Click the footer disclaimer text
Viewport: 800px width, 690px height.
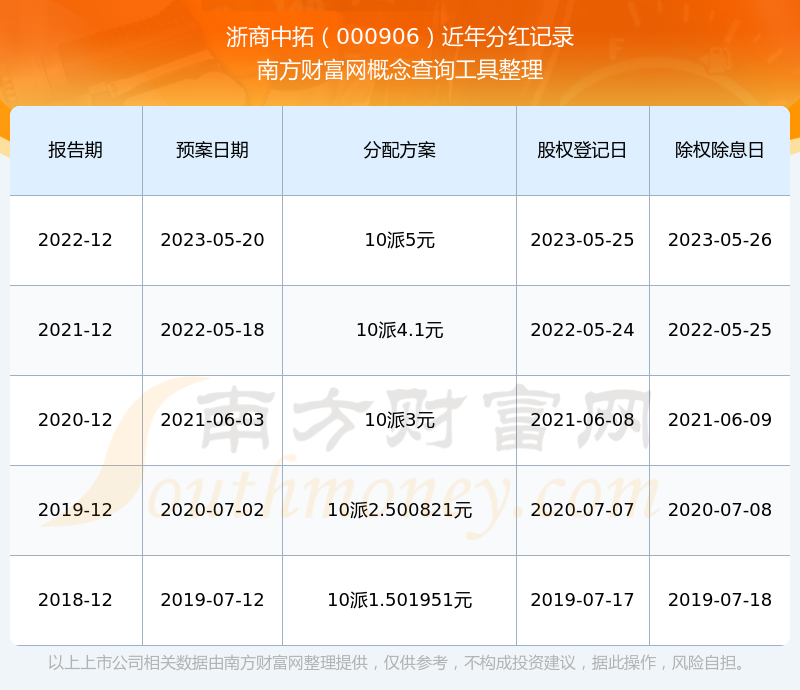click(x=396, y=662)
